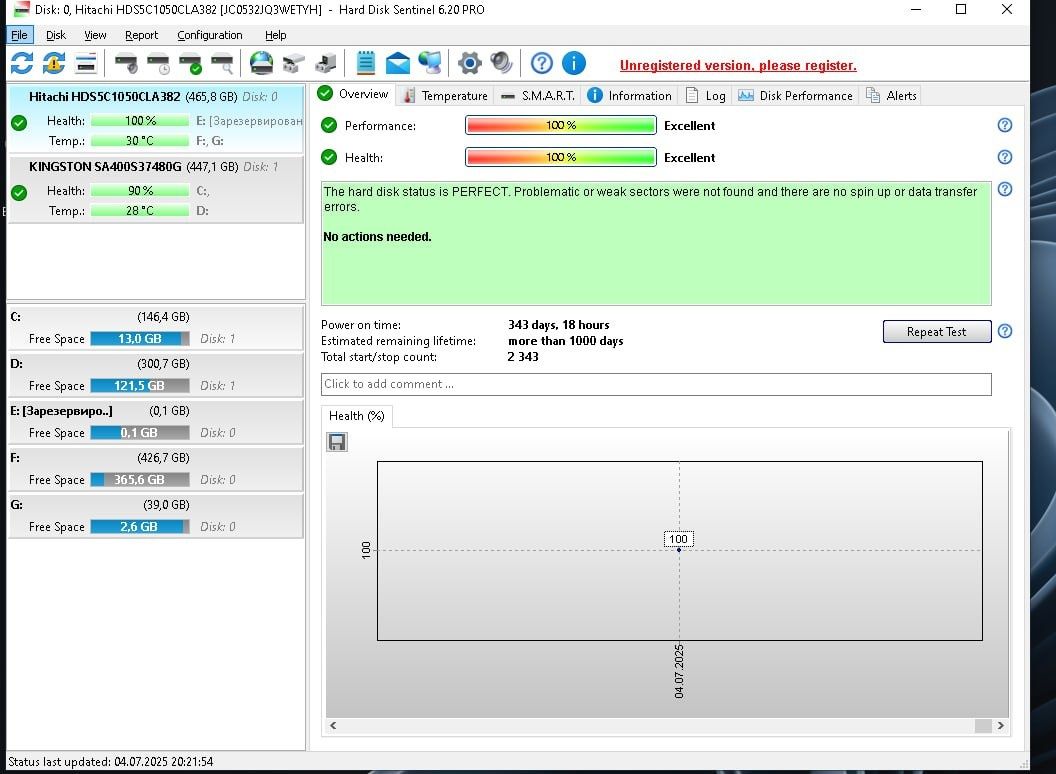
Task: Click the Hitachi Temp. 30 °C bar
Action: click(140, 141)
